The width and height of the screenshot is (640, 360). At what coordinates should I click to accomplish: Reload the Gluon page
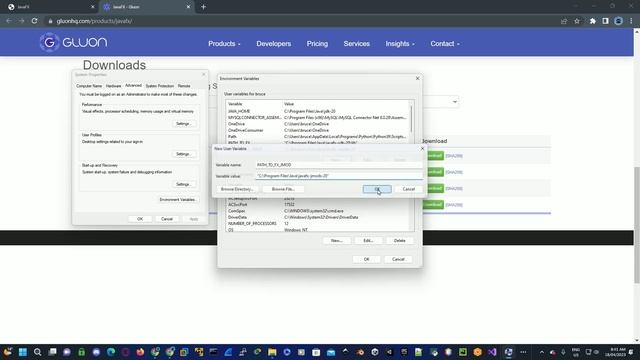[34, 21]
